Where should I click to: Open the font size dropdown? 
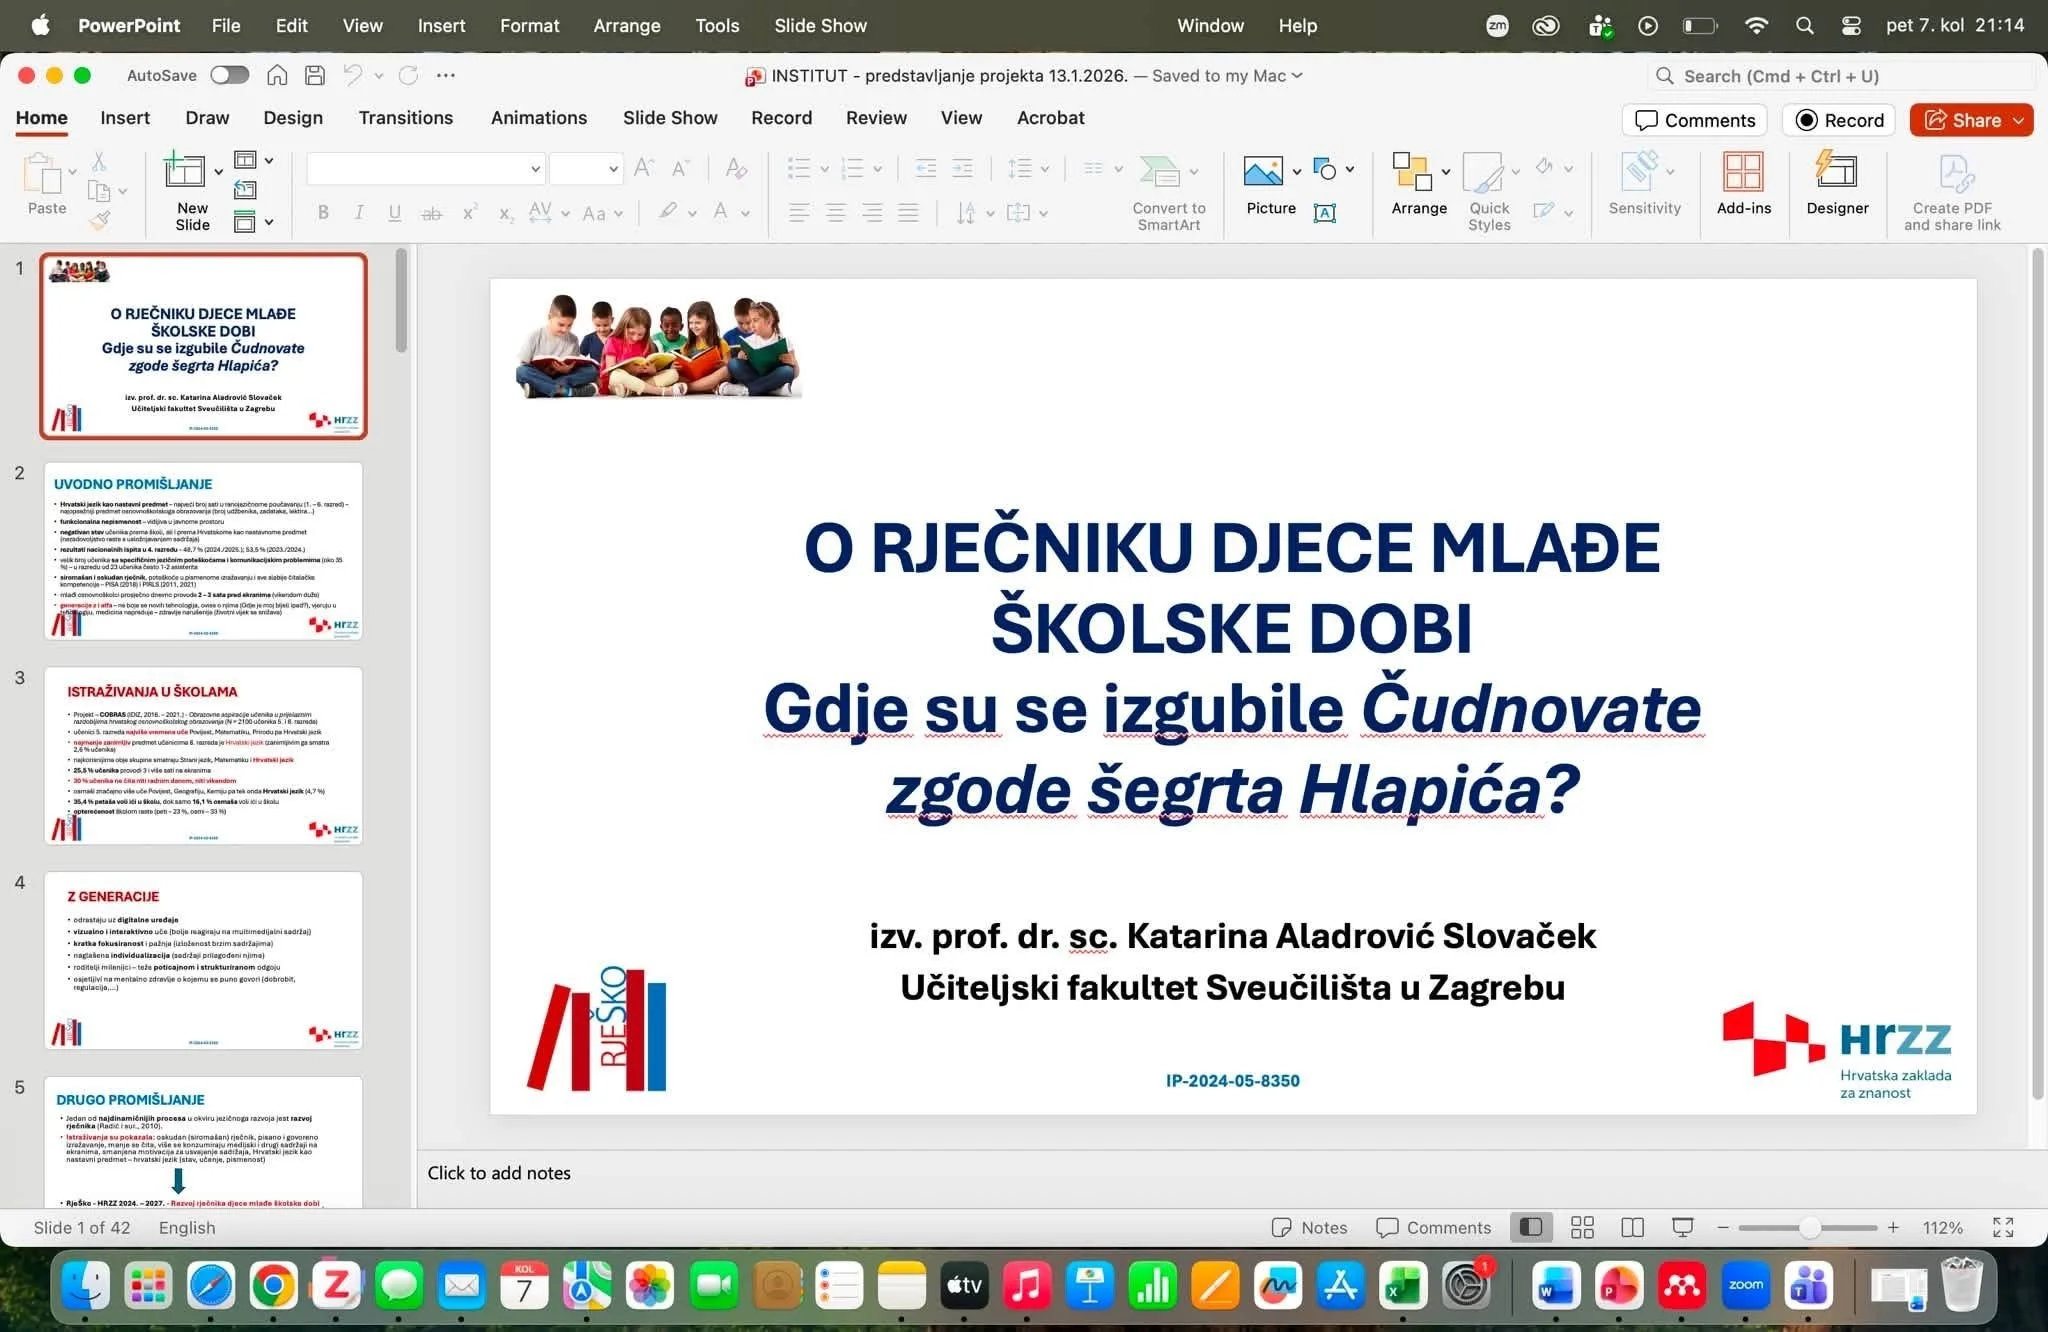pos(613,169)
